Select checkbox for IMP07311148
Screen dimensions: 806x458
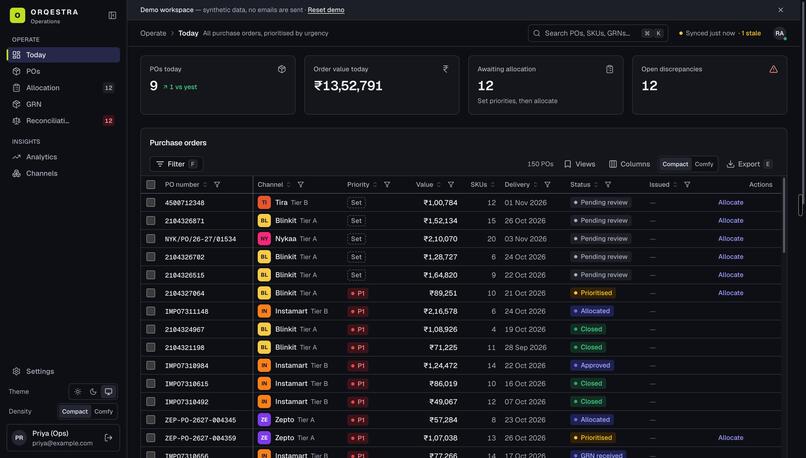pyautogui.click(x=151, y=311)
